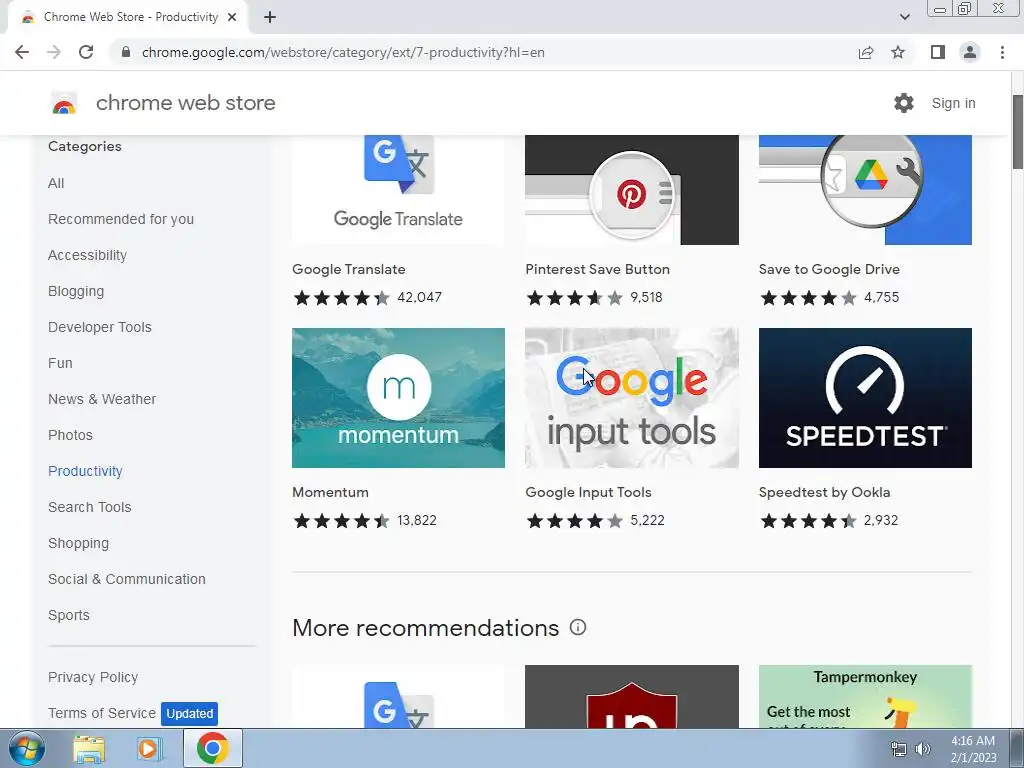
Task: Click the Google Input Tools title
Action: [x=588, y=492]
